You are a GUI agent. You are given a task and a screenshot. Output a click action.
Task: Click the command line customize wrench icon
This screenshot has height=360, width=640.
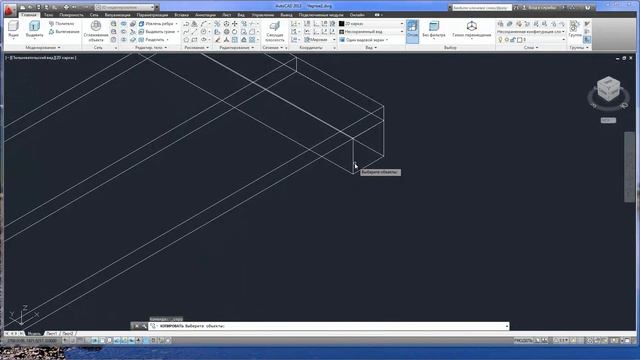click(x=144, y=326)
